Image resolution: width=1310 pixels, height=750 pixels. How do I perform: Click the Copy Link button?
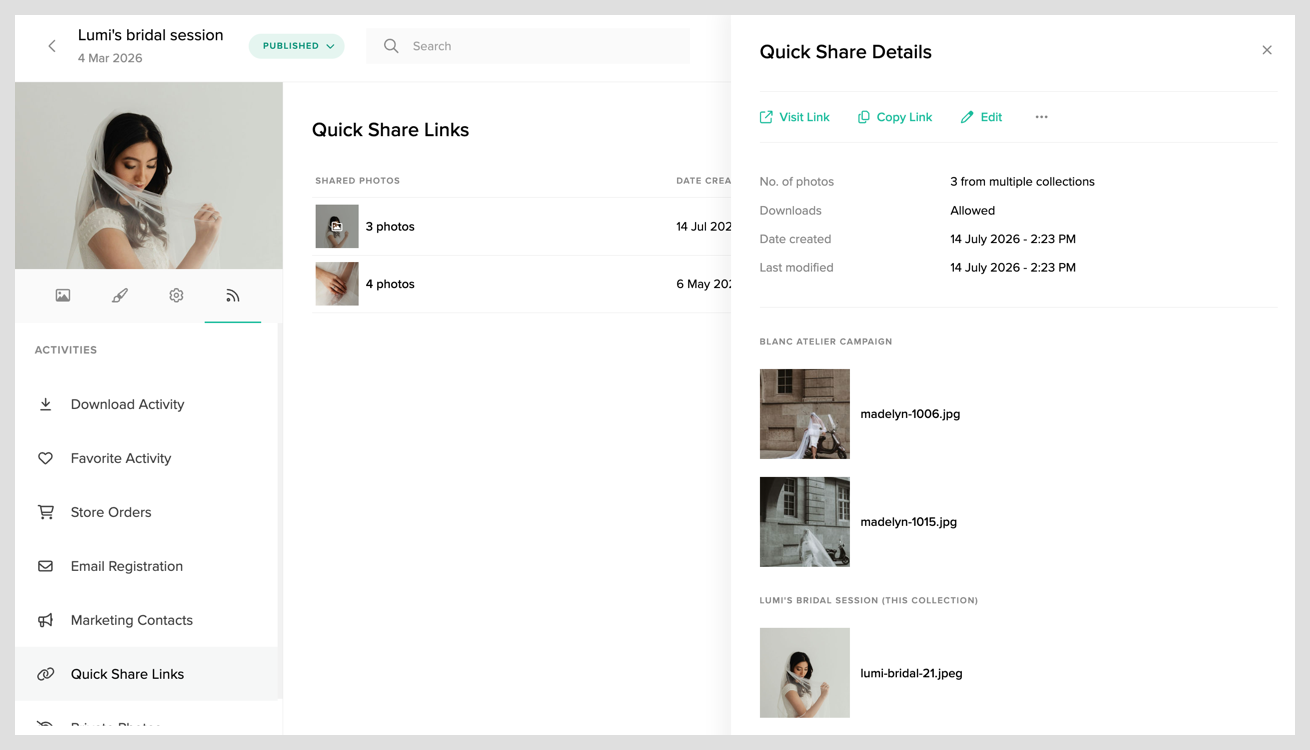895,117
